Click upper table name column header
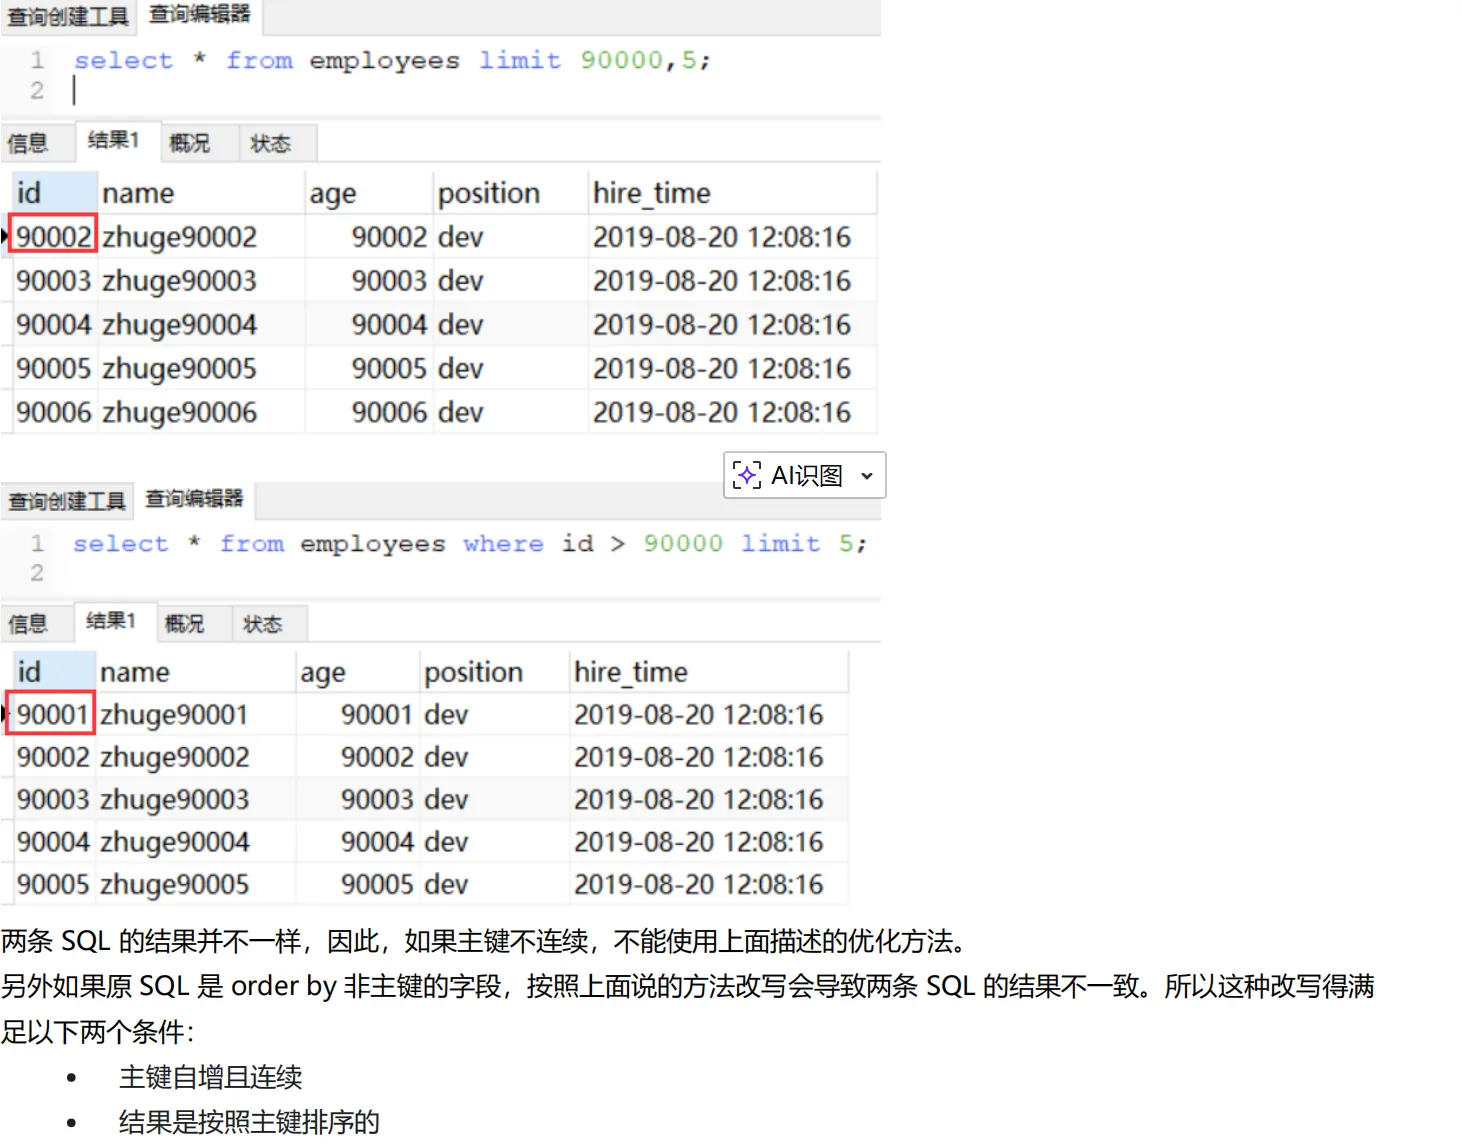The image size is (1462, 1148). [x=202, y=193]
